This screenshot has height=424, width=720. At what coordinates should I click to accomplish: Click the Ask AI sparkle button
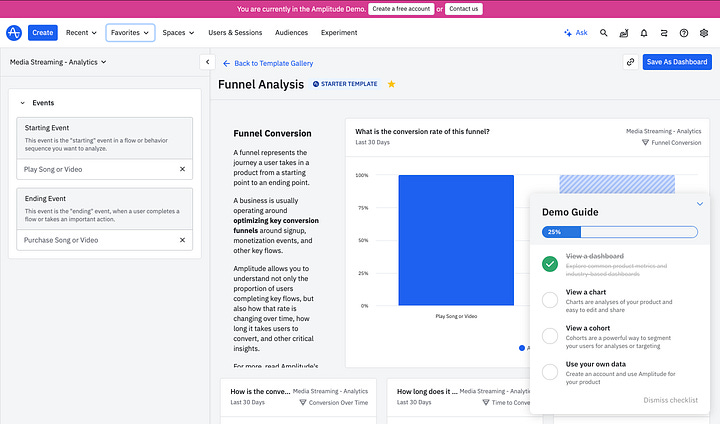pyautogui.click(x=576, y=33)
